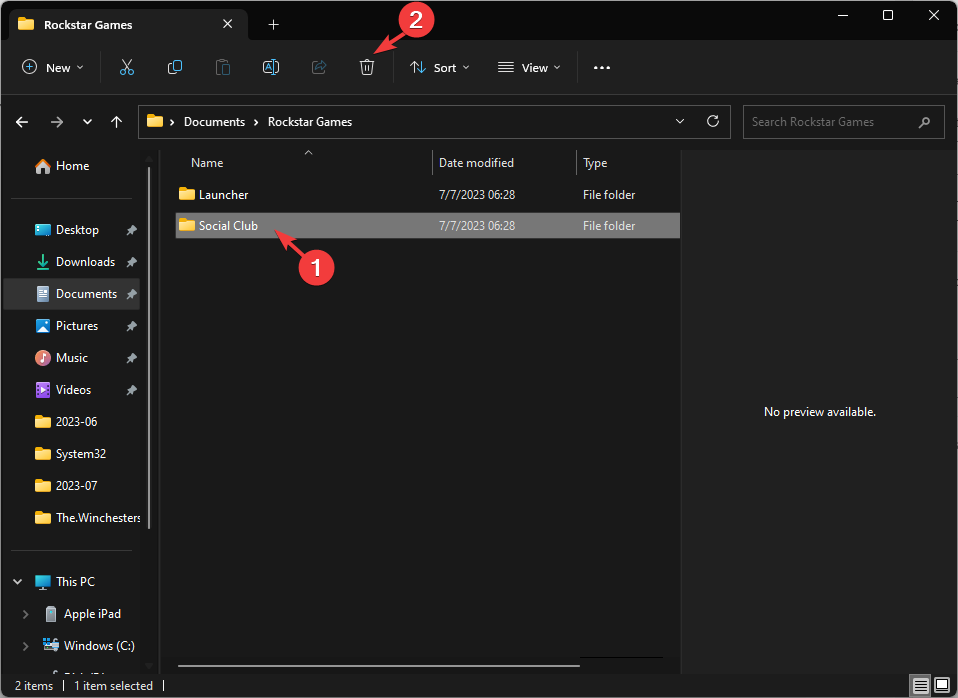Refresh the Rockstar Games folder view
The width and height of the screenshot is (958, 698).
click(712, 121)
